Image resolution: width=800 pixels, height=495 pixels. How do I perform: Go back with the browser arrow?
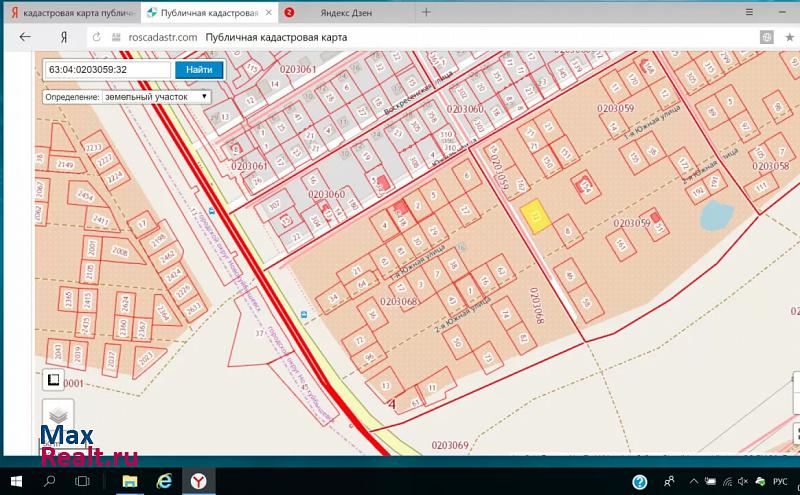tap(25, 37)
